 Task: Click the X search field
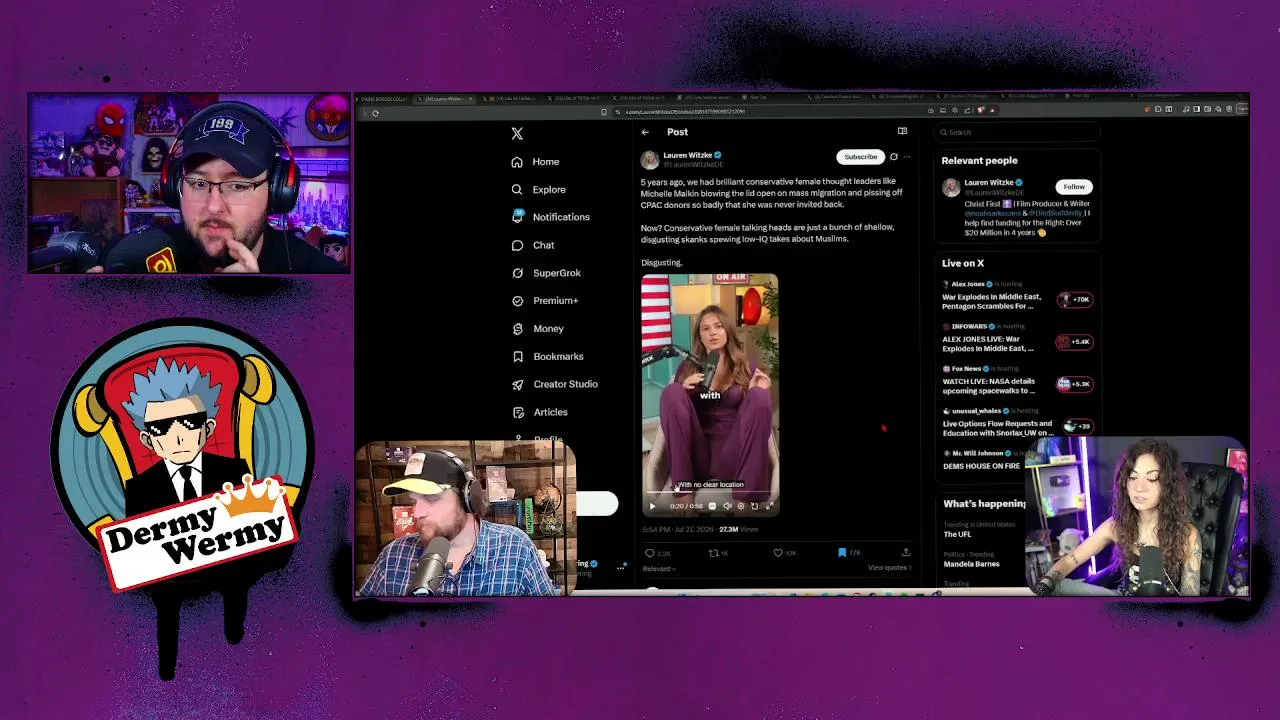[1017, 132]
